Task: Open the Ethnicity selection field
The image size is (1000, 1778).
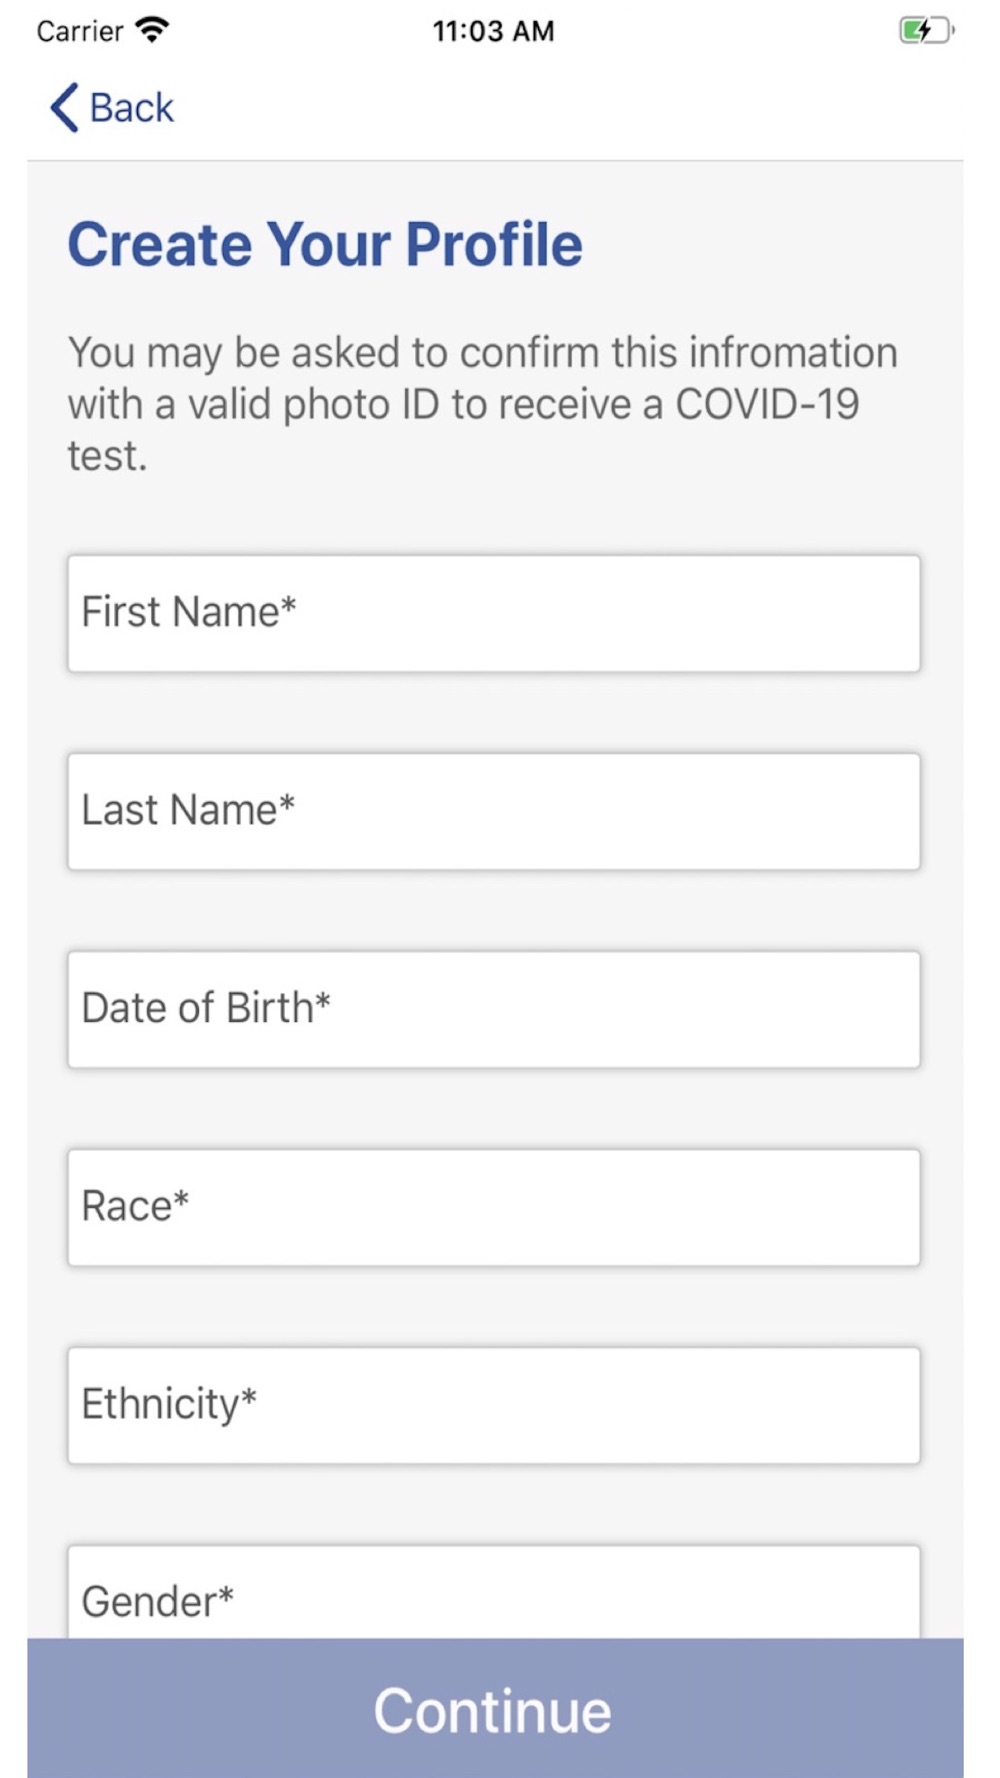Action: [x=494, y=1405]
